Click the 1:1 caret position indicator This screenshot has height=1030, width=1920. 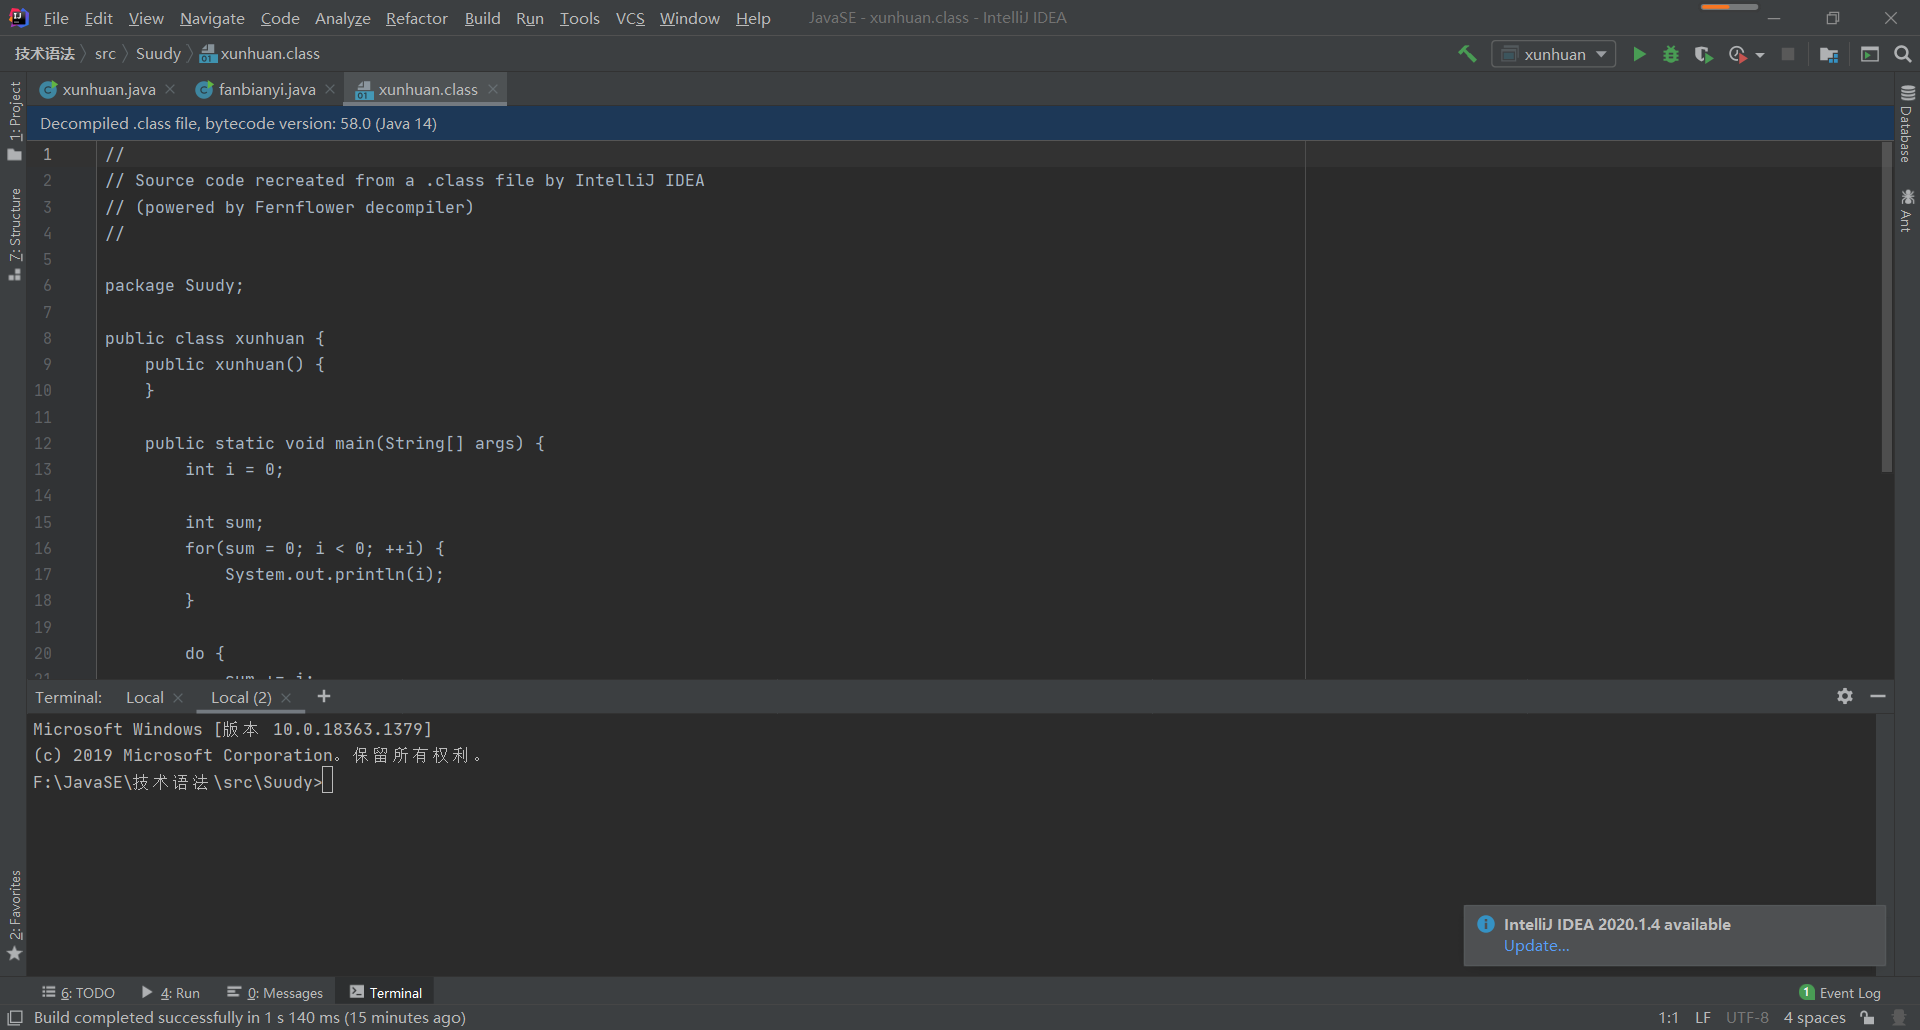click(x=1669, y=1018)
